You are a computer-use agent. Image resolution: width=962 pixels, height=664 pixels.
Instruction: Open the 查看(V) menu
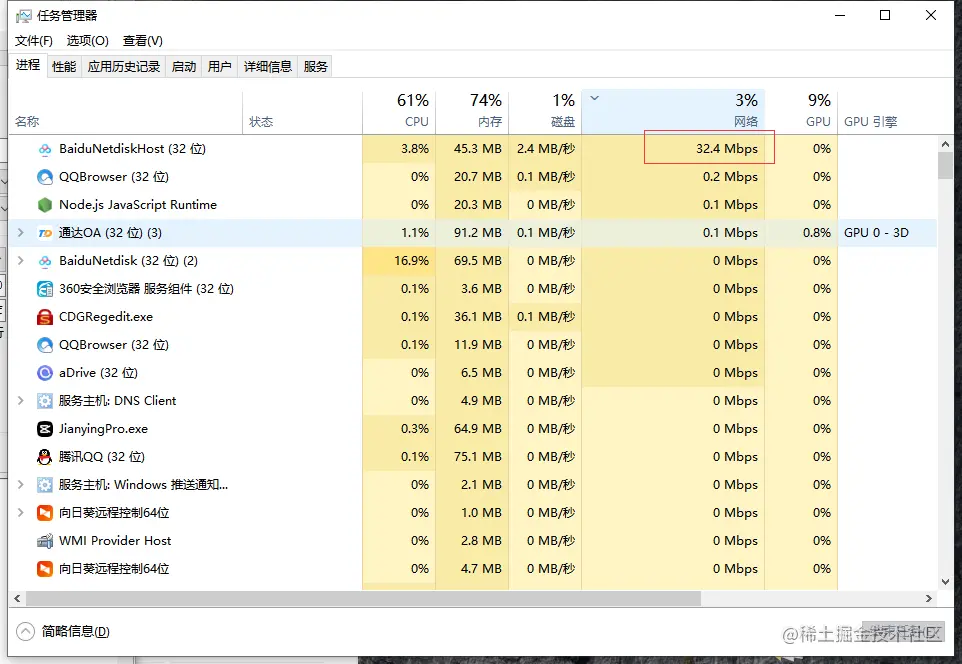click(x=142, y=41)
